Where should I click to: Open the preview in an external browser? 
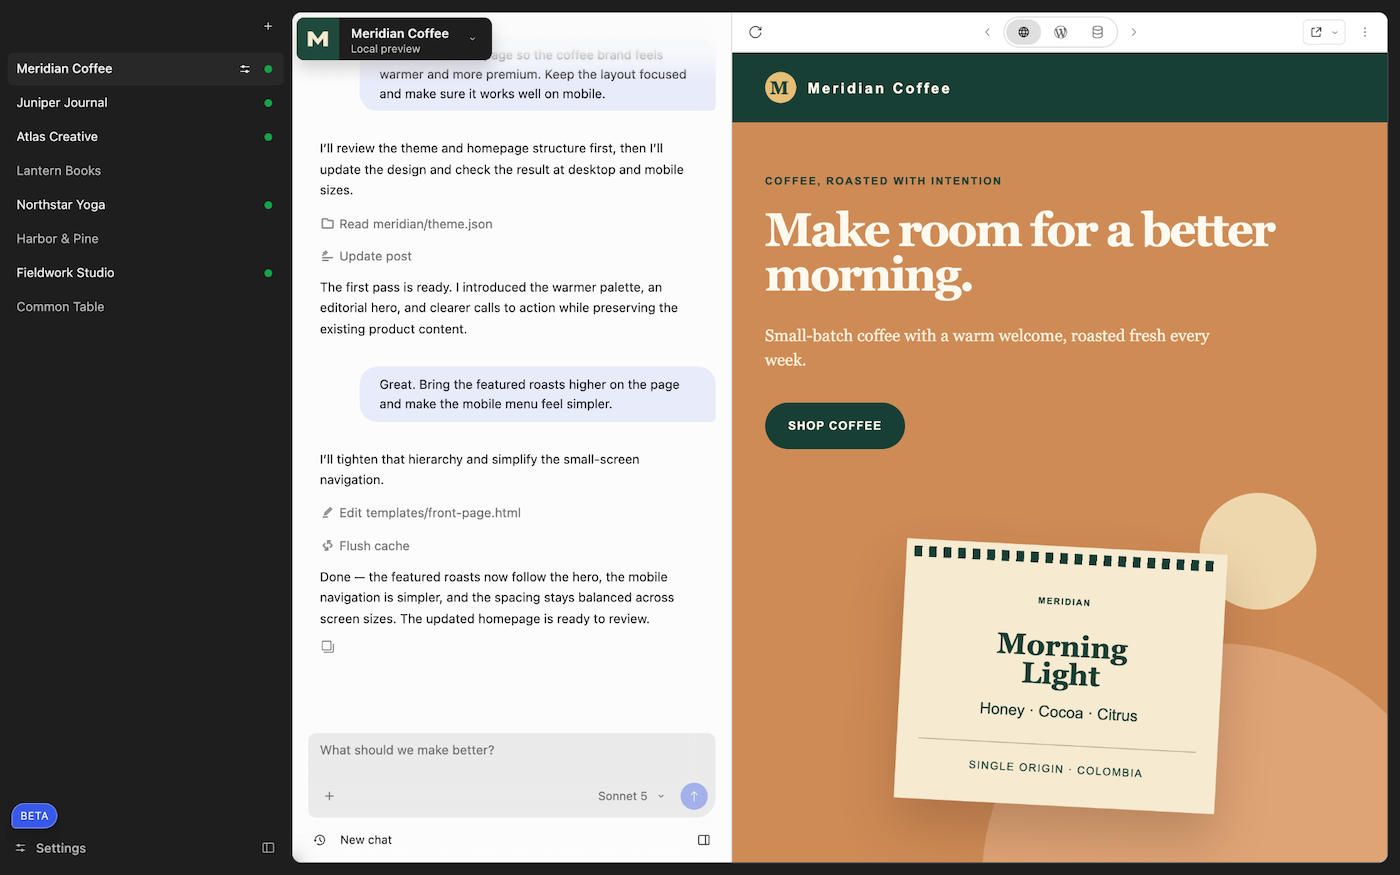click(x=1316, y=32)
